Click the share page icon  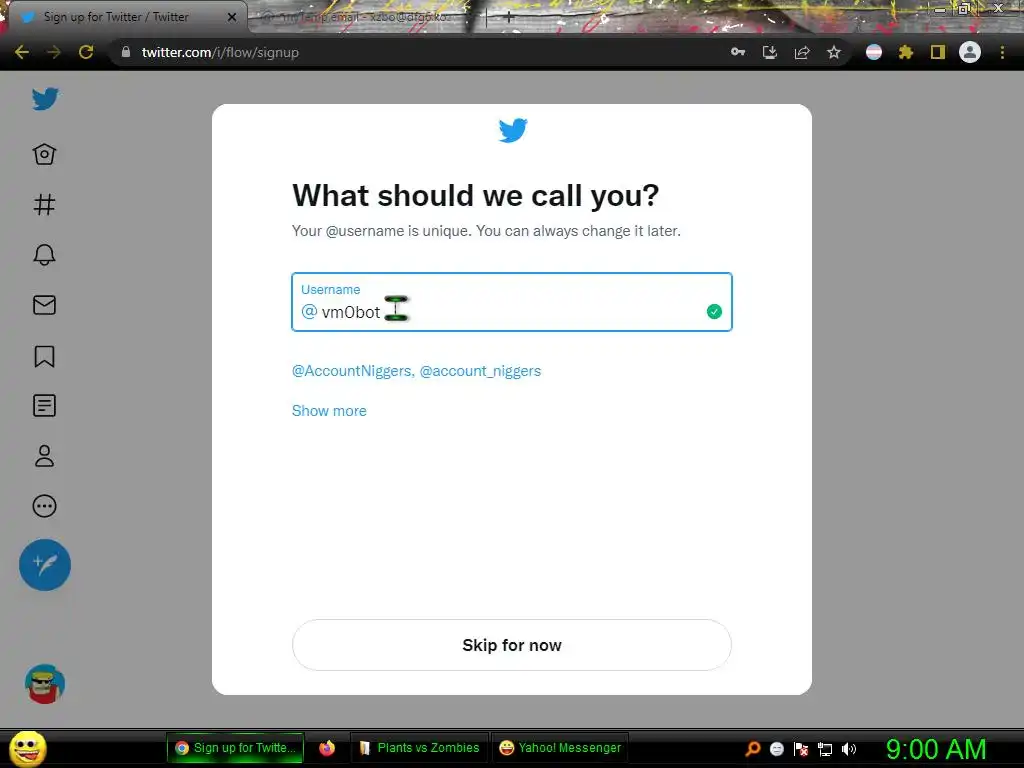click(802, 52)
